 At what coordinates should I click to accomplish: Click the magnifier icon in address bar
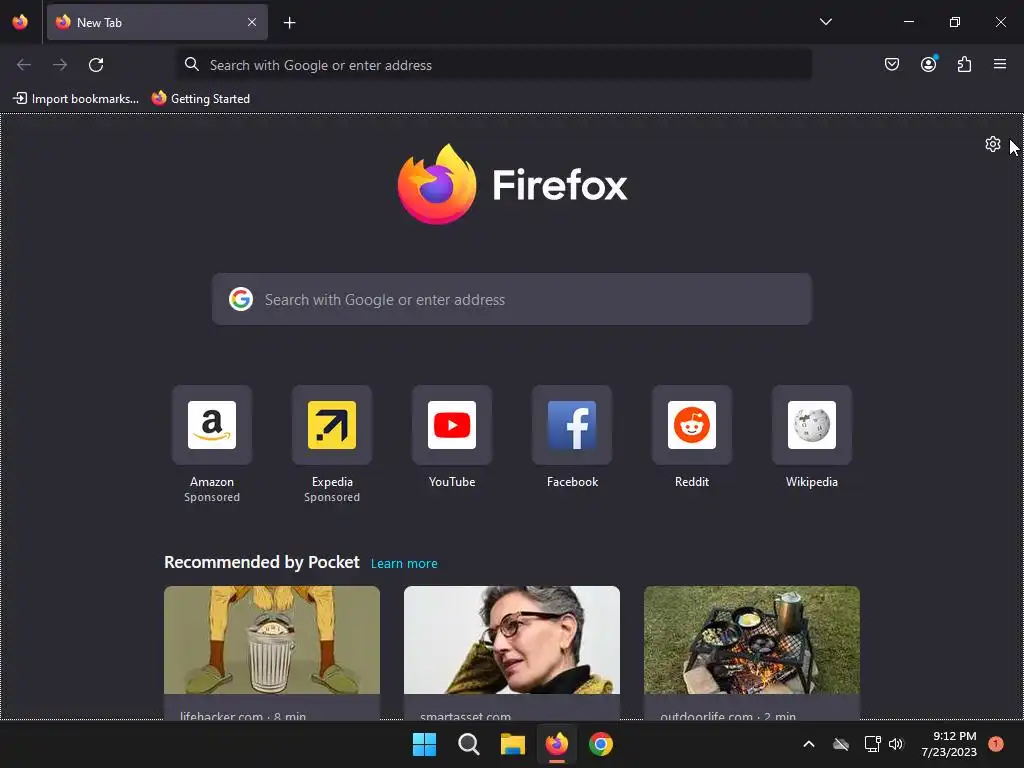pyautogui.click(x=191, y=64)
